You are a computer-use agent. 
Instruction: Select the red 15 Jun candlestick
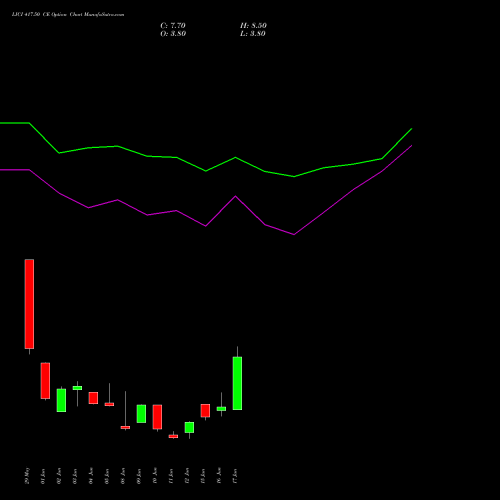pyautogui.click(x=205, y=411)
